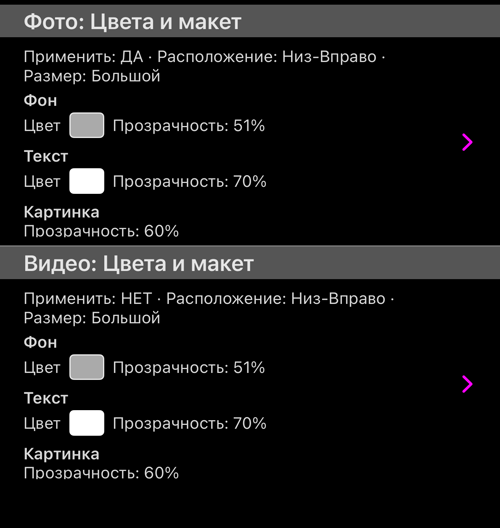Click photo picture 'Прозрачность: 60%' value
Viewport: 500px width, 528px height.
coord(101,231)
